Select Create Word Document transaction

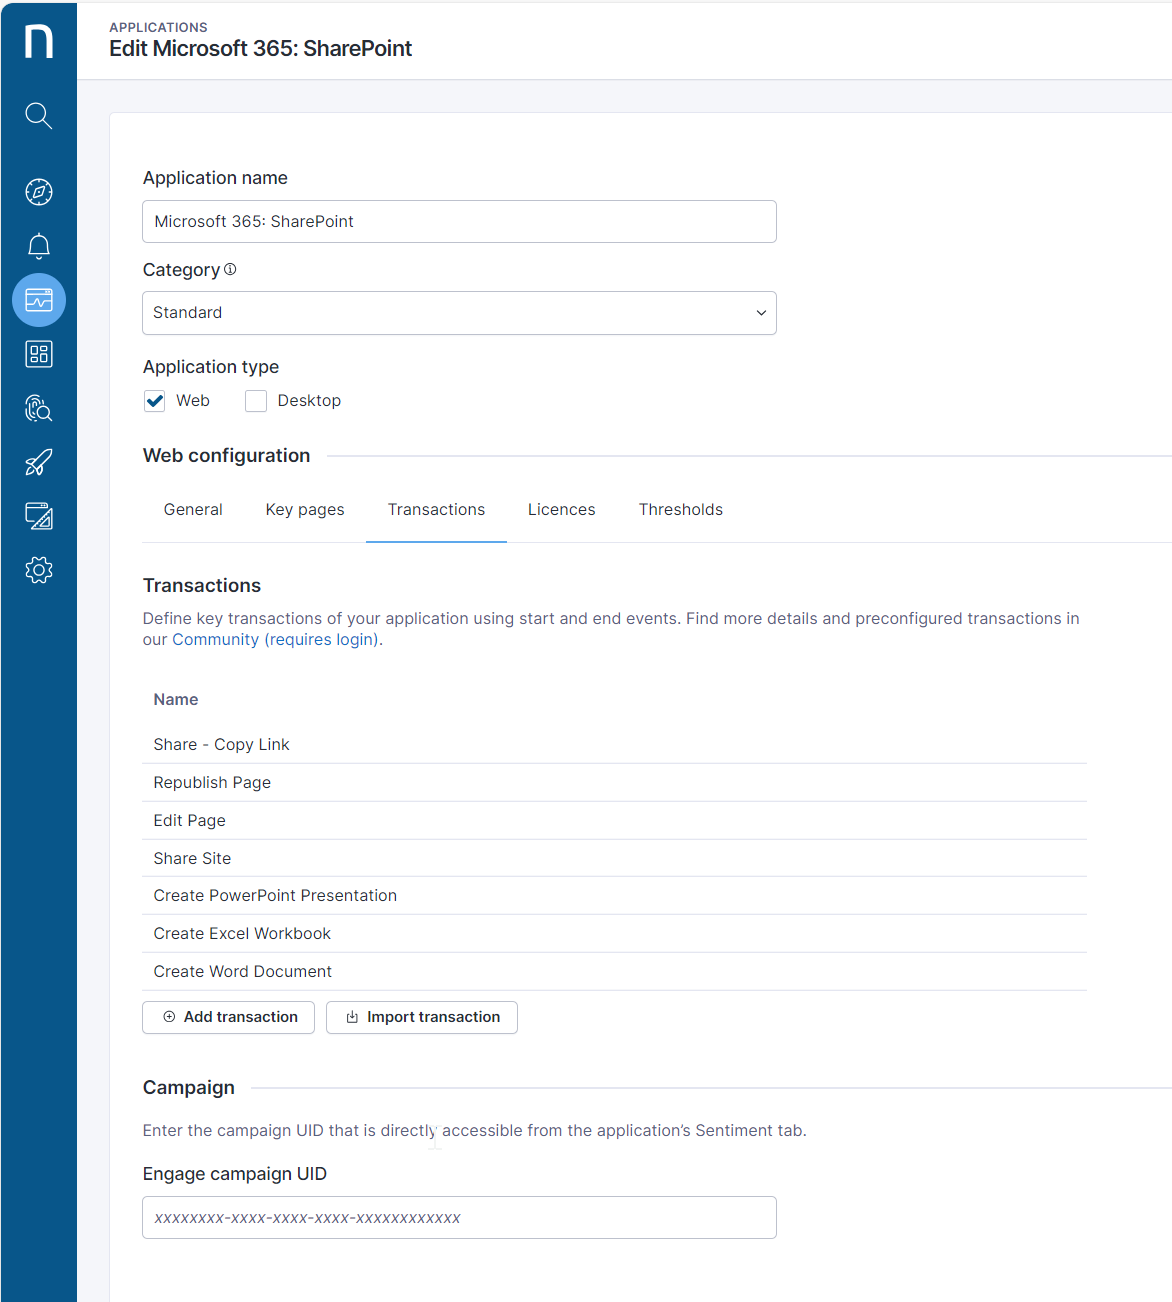point(614,972)
